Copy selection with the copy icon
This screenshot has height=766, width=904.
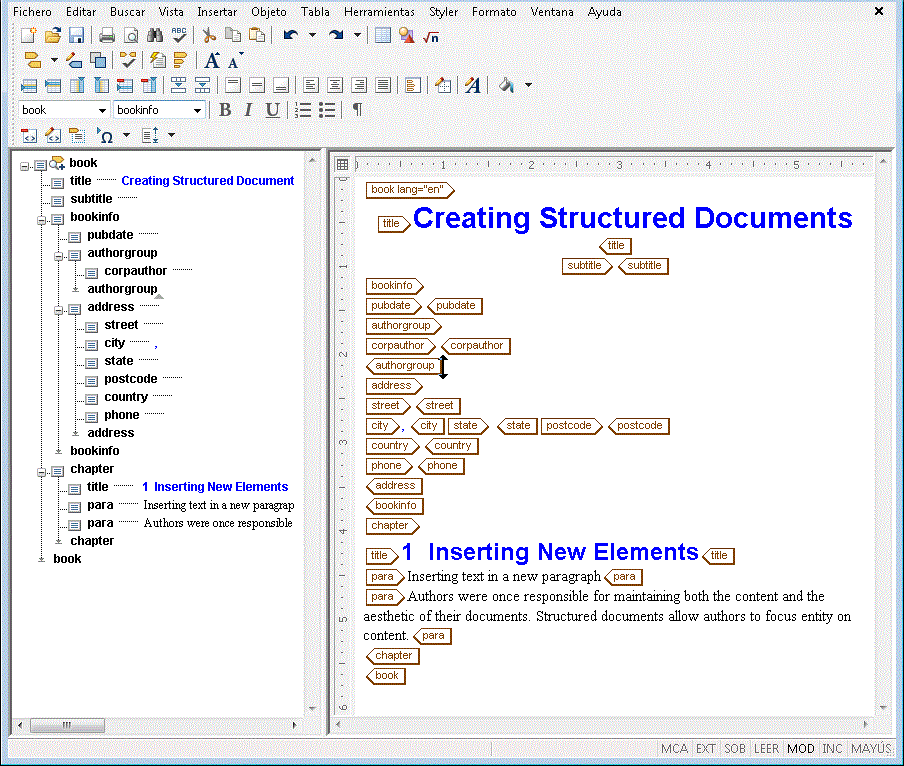(233, 36)
